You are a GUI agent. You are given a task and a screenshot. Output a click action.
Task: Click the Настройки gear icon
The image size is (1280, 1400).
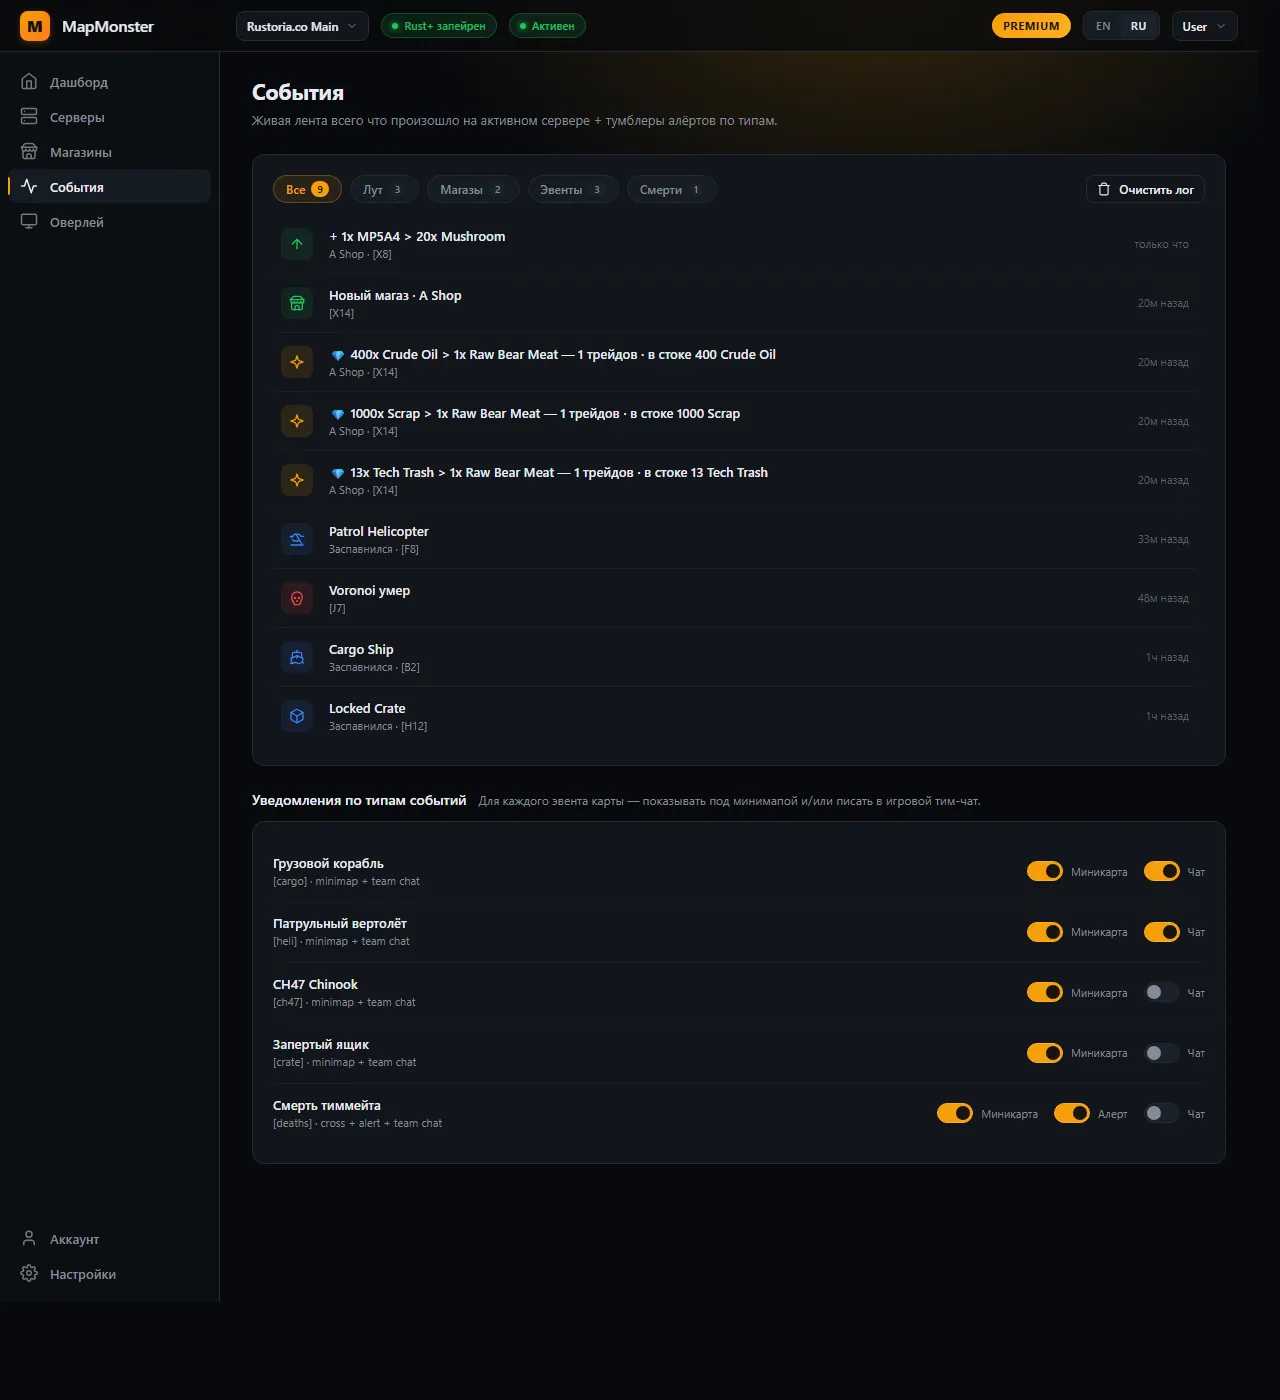(29, 1274)
